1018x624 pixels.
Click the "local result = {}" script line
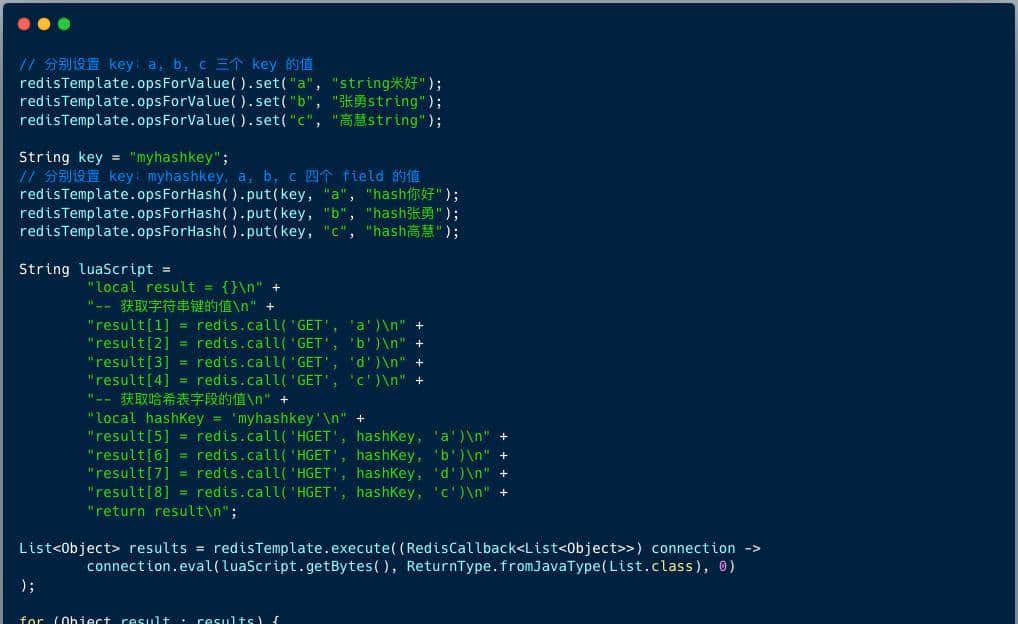point(175,287)
